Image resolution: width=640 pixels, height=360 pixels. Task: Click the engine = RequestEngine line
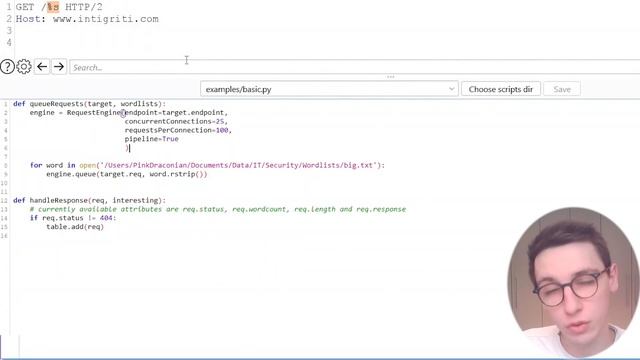tap(129, 113)
